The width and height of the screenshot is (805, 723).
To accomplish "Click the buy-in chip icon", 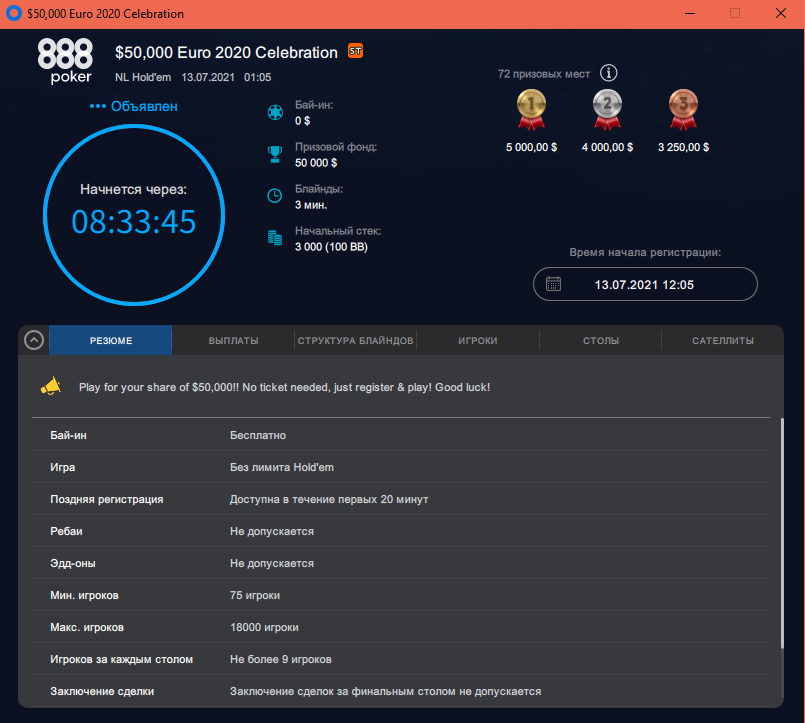I will click(275, 112).
